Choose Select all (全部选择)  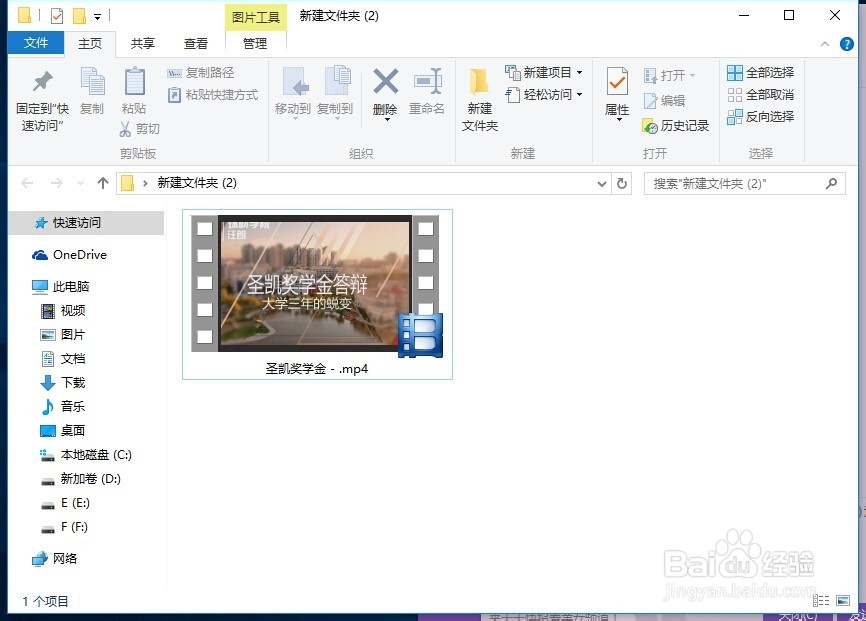(761, 72)
